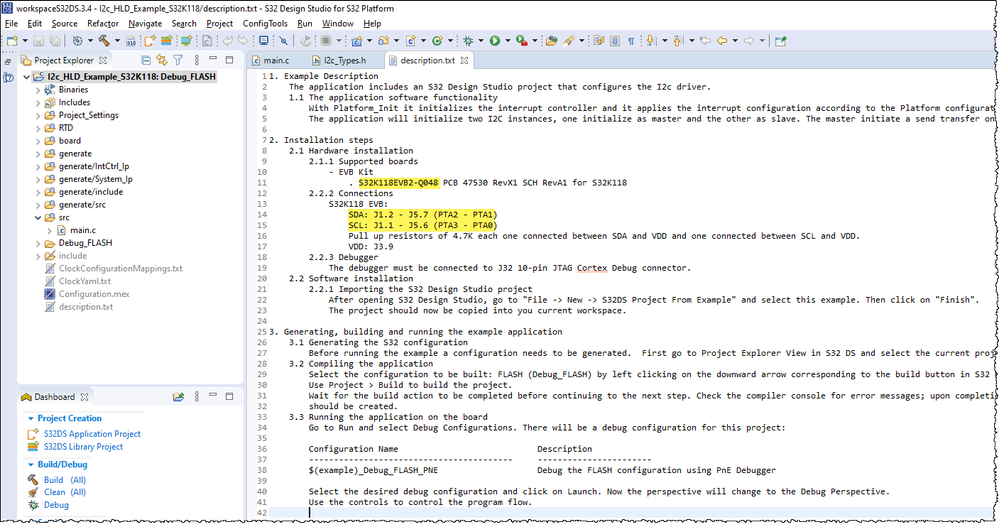Close the description.txt editor tab
The height and width of the screenshot is (525, 999).
pyautogui.click(x=464, y=61)
